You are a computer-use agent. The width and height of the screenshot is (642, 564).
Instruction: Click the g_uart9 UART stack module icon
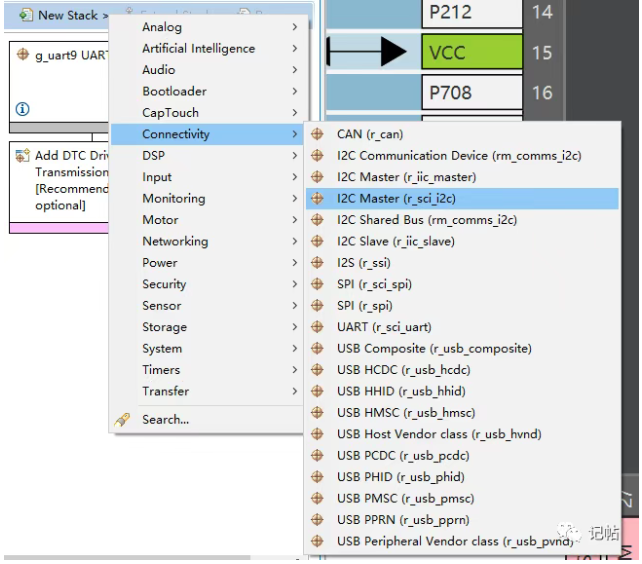click(x=23, y=54)
